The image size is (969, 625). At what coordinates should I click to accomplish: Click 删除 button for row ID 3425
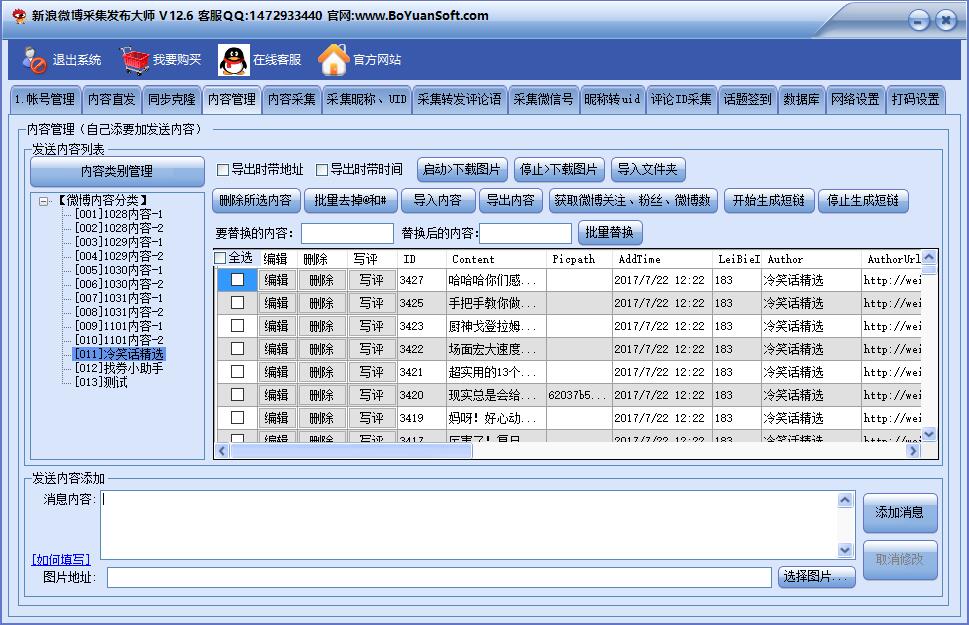click(x=321, y=303)
